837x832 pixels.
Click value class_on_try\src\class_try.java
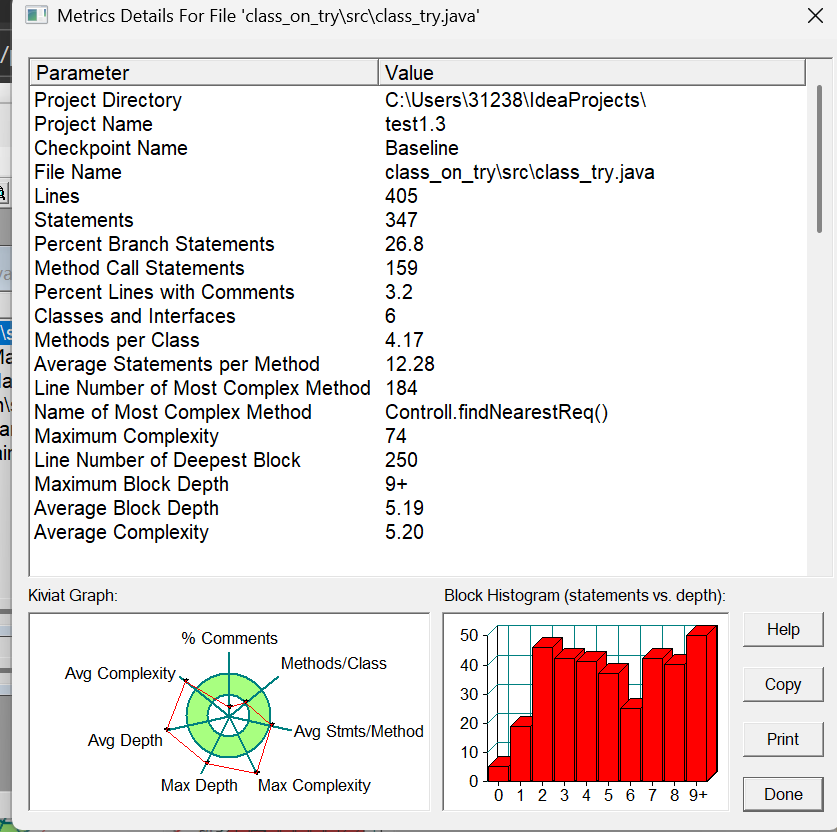tap(519, 172)
